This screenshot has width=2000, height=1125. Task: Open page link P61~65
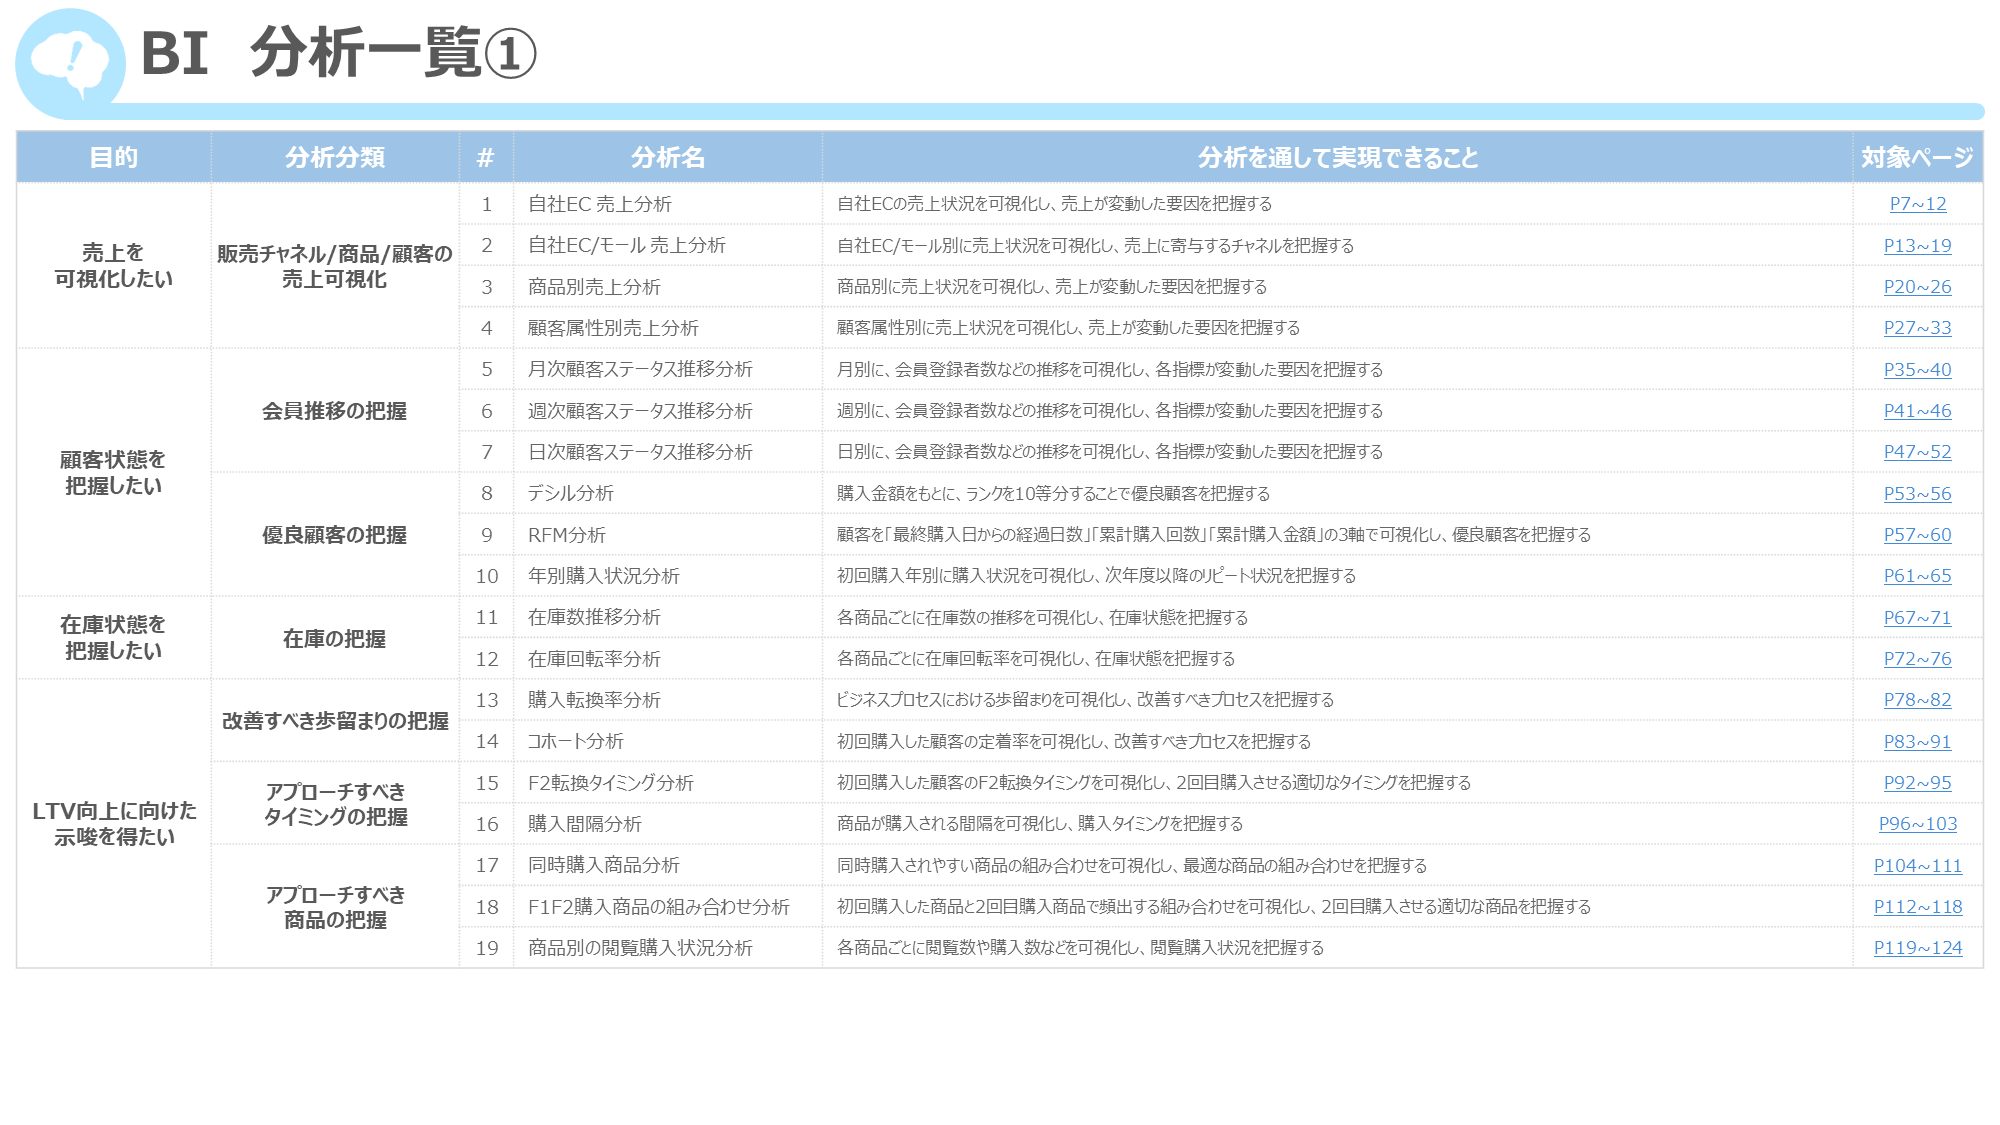point(1917,576)
